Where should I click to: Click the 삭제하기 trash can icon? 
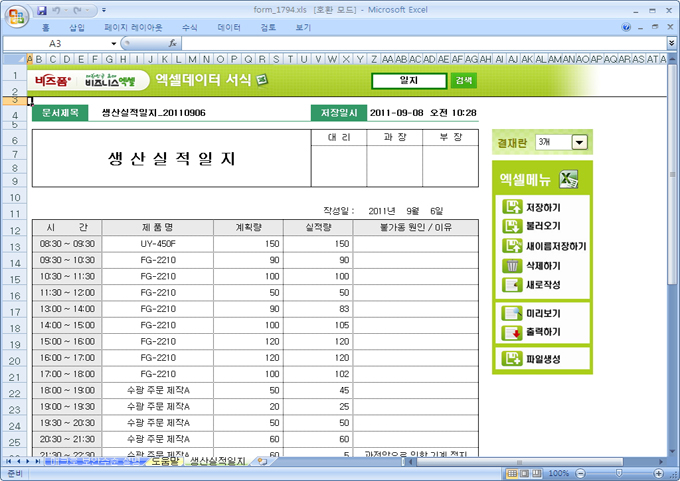(x=512, y=265)
